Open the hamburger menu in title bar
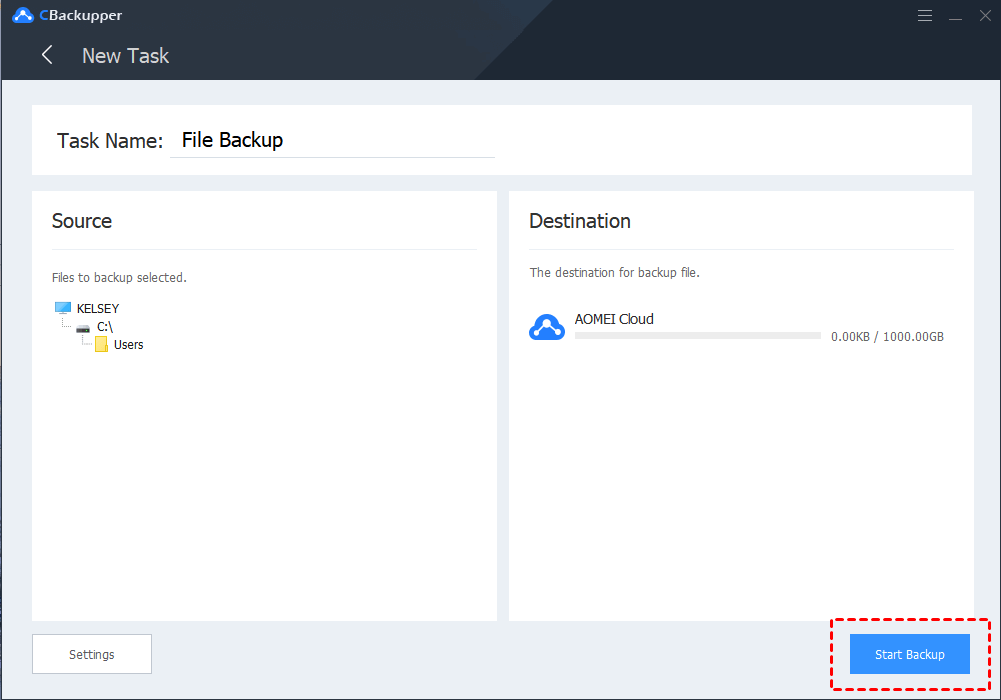The width and height of the screenshot is (1001, 700). tap(924, 15)
